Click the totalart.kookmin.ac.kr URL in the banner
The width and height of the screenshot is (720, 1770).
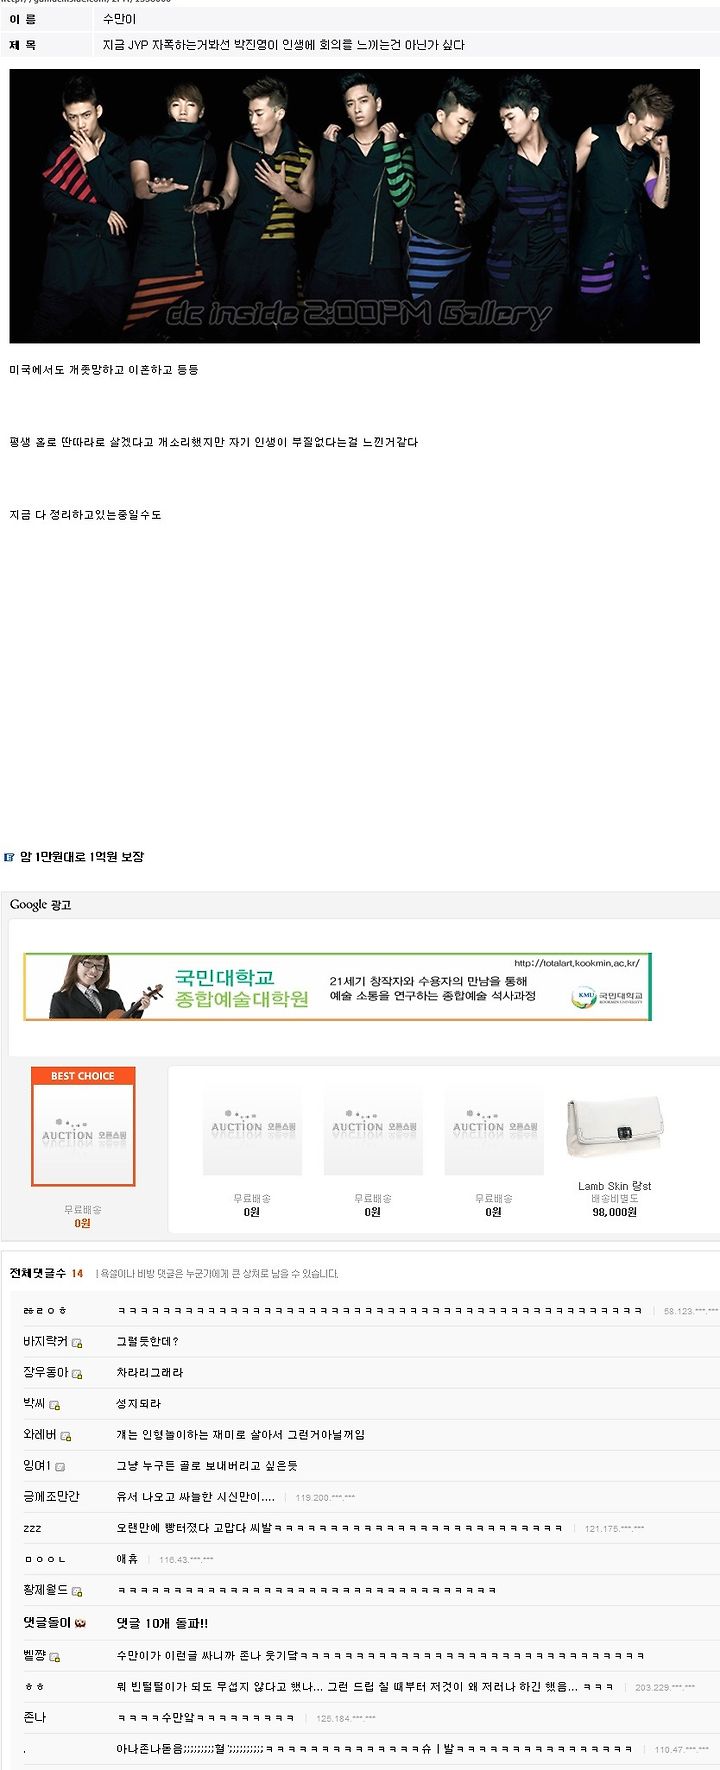pos(577,963)
